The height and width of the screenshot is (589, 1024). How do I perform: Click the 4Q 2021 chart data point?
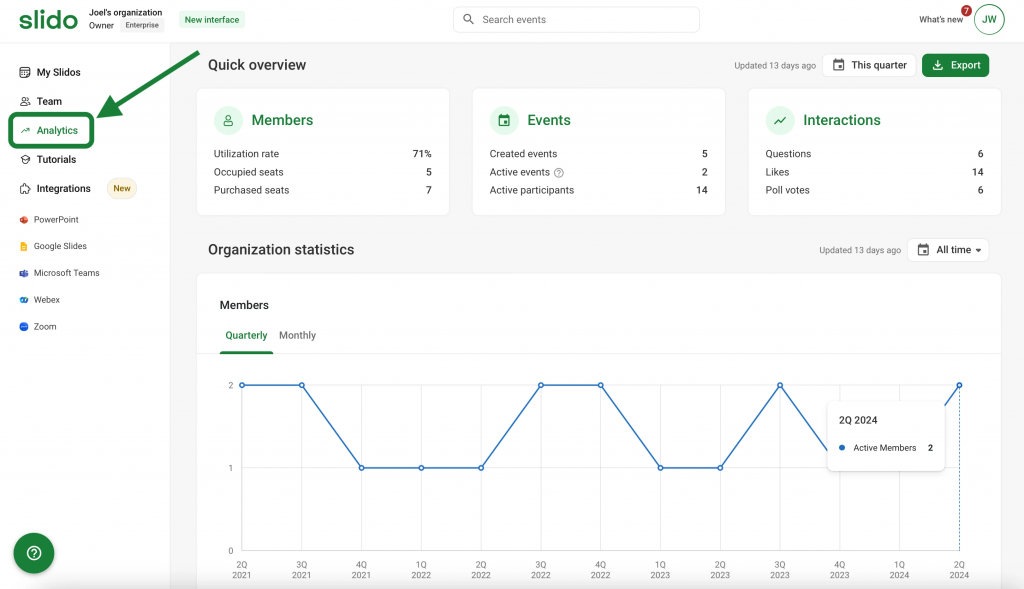(x=361, y=468)
